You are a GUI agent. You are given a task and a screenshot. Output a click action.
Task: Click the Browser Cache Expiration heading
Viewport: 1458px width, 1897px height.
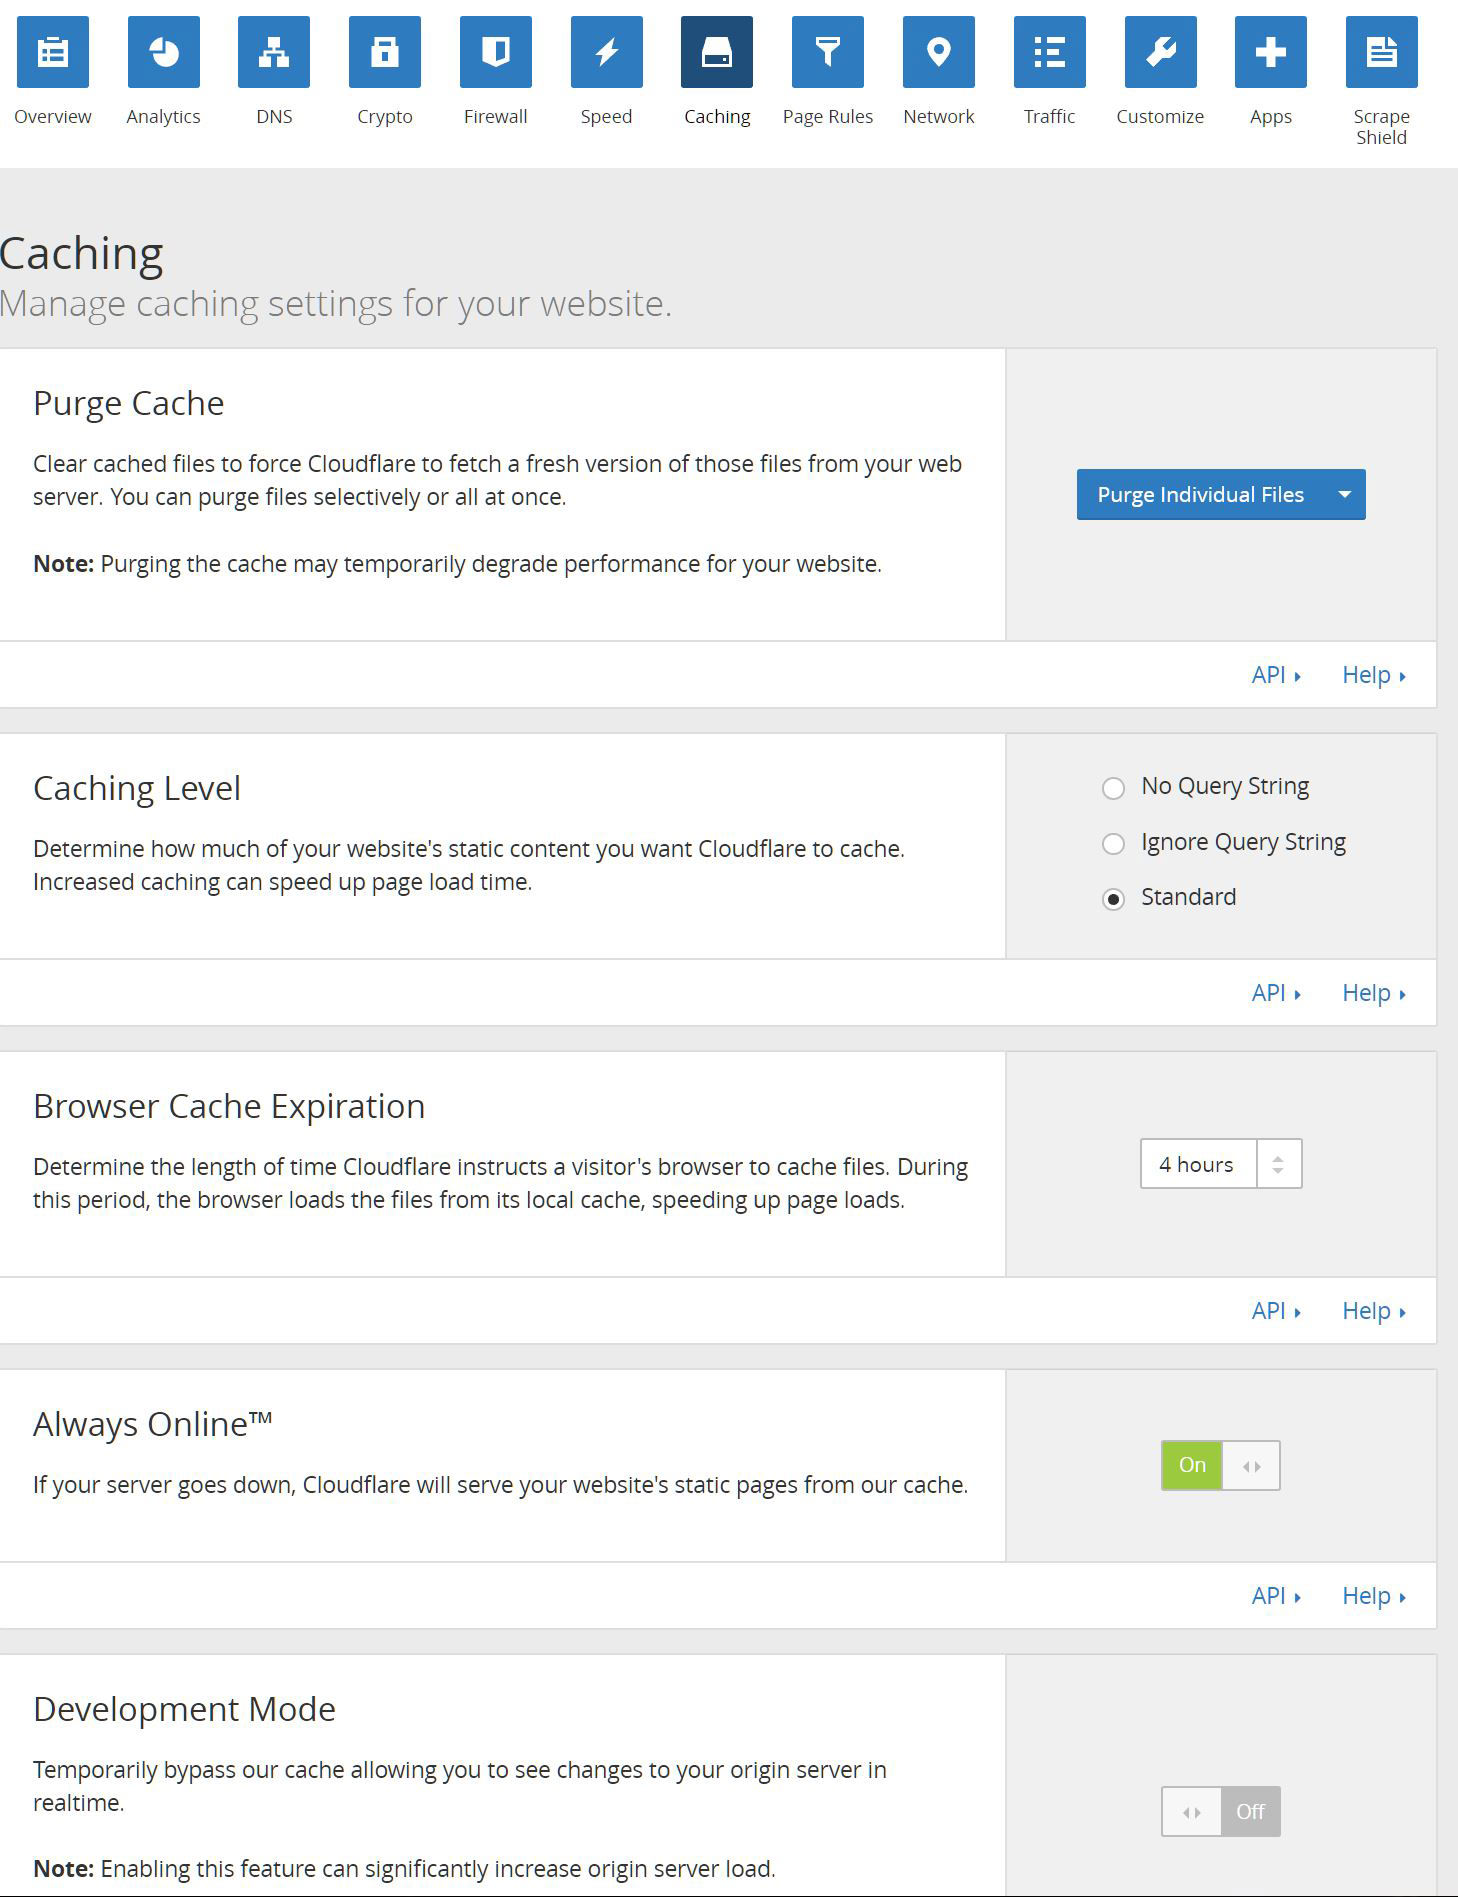(229, 1106)
